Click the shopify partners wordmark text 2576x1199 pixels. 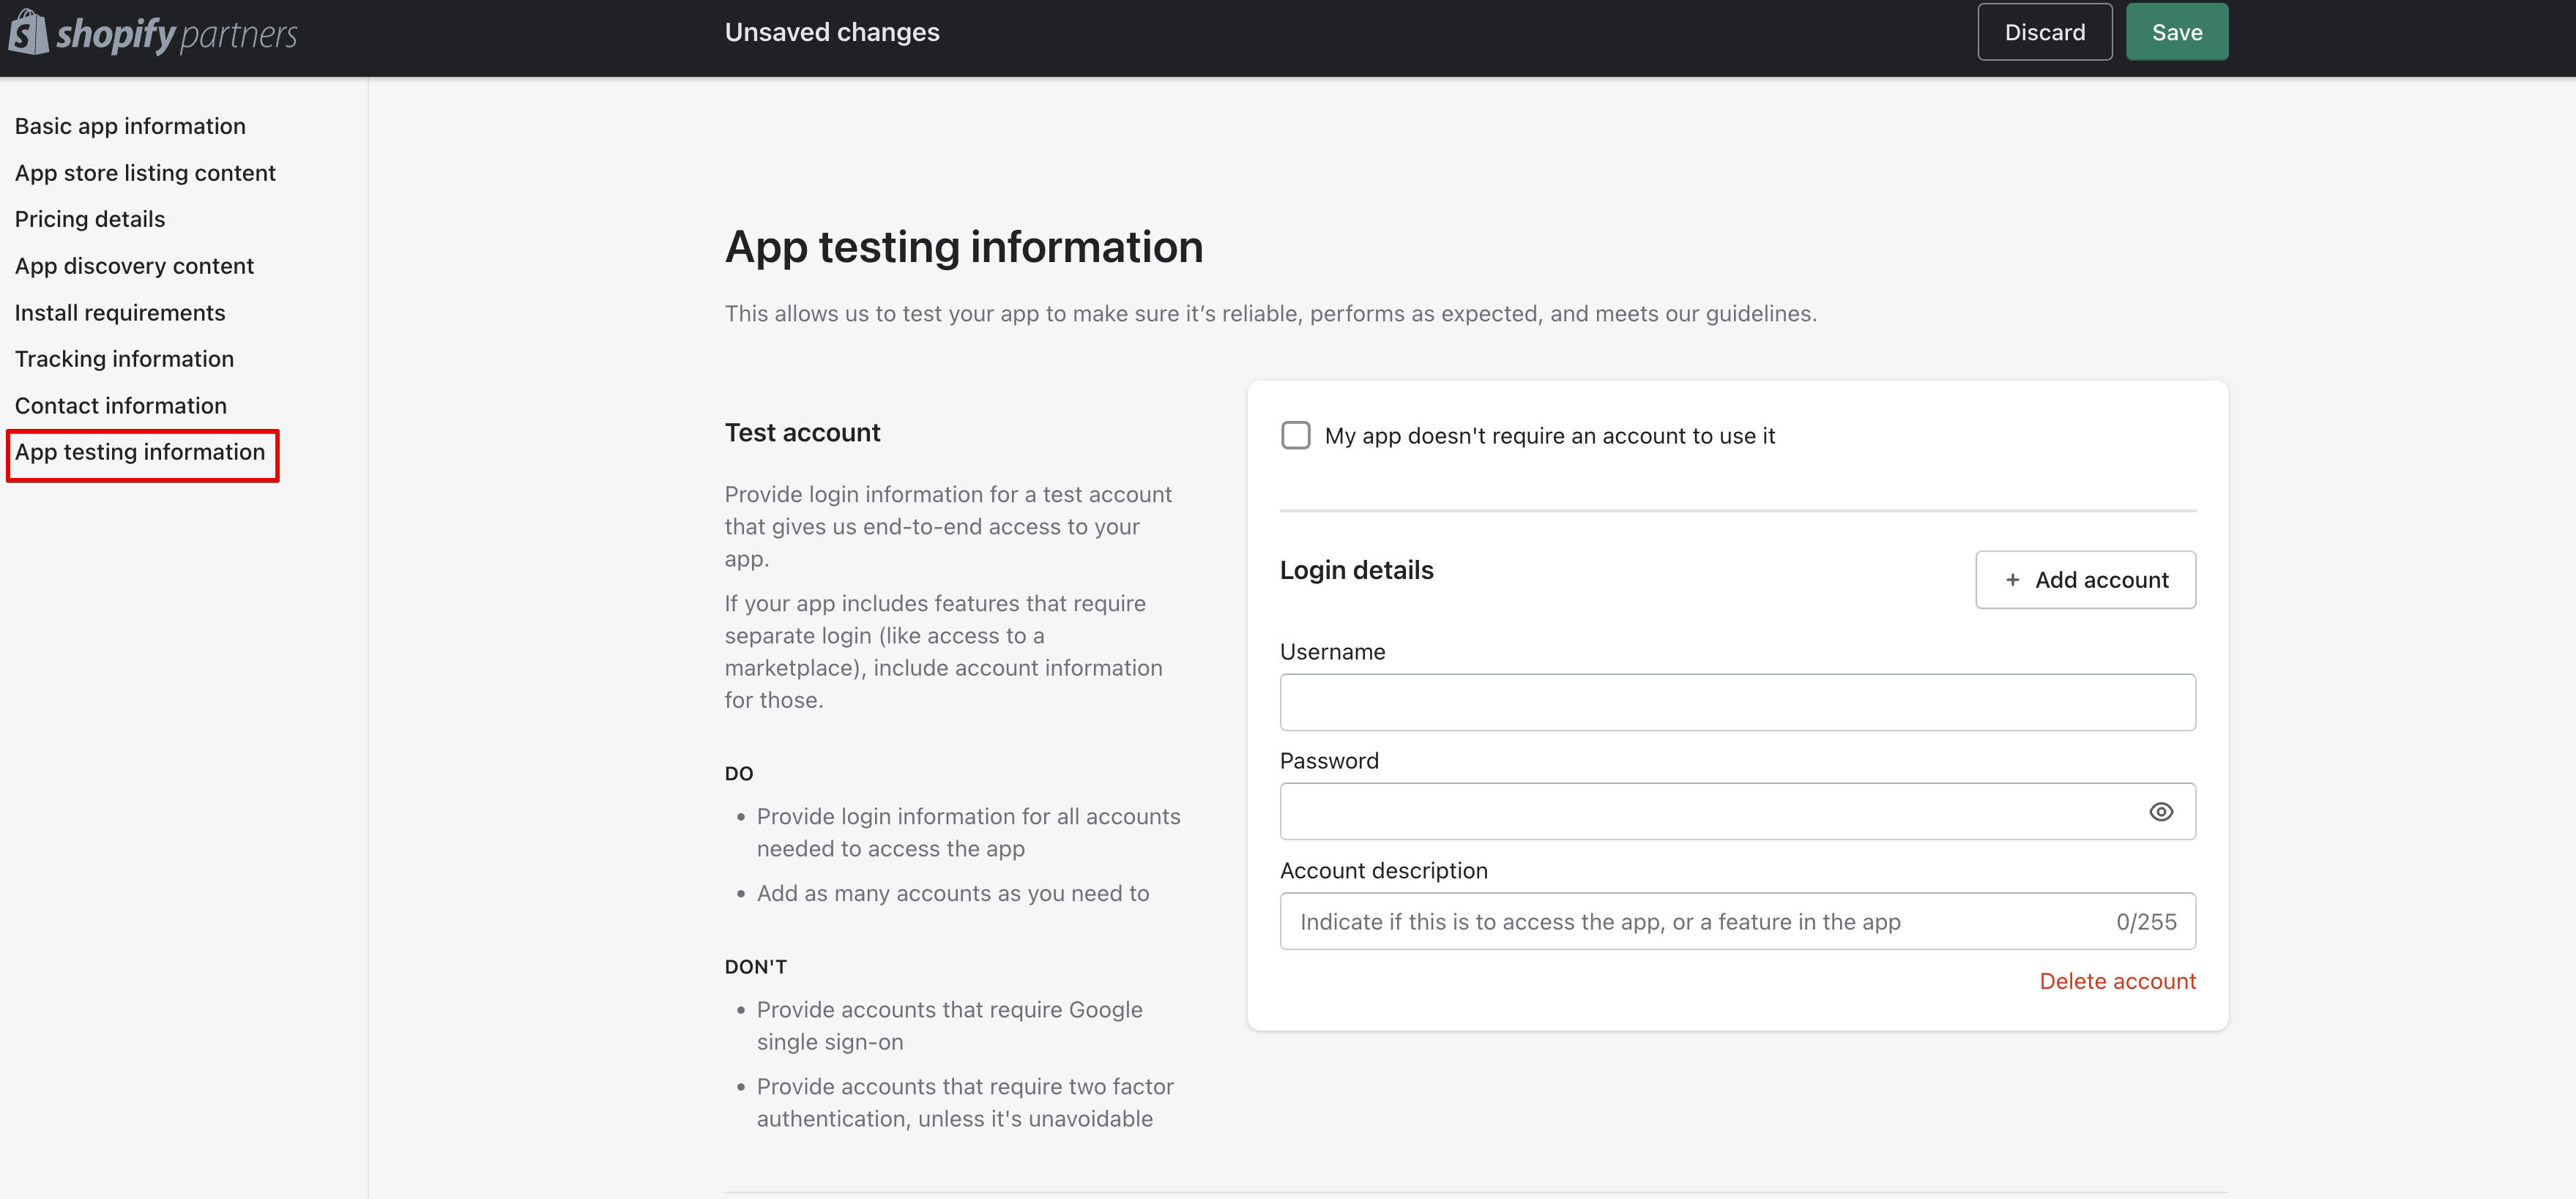click(176, 35)
